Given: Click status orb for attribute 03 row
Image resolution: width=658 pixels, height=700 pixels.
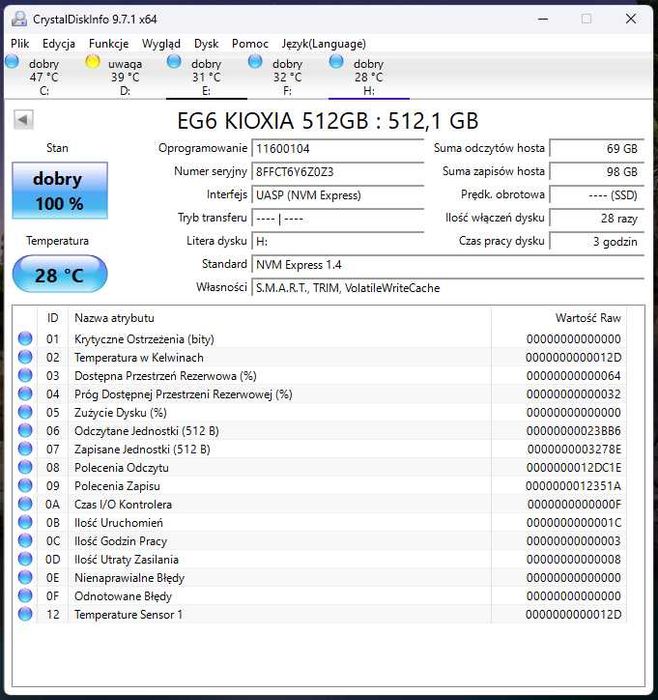Looking at the screenshot, I should (25, 375).
